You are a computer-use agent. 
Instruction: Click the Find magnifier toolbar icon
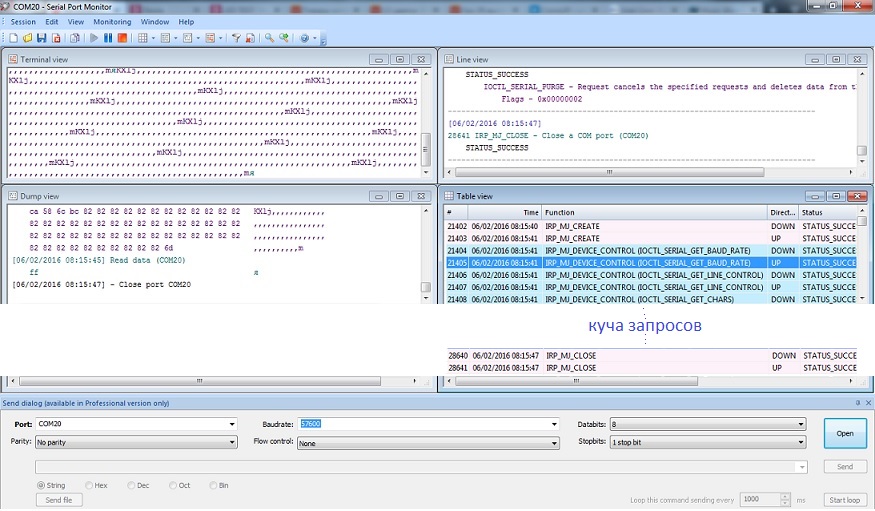point(269,38)
